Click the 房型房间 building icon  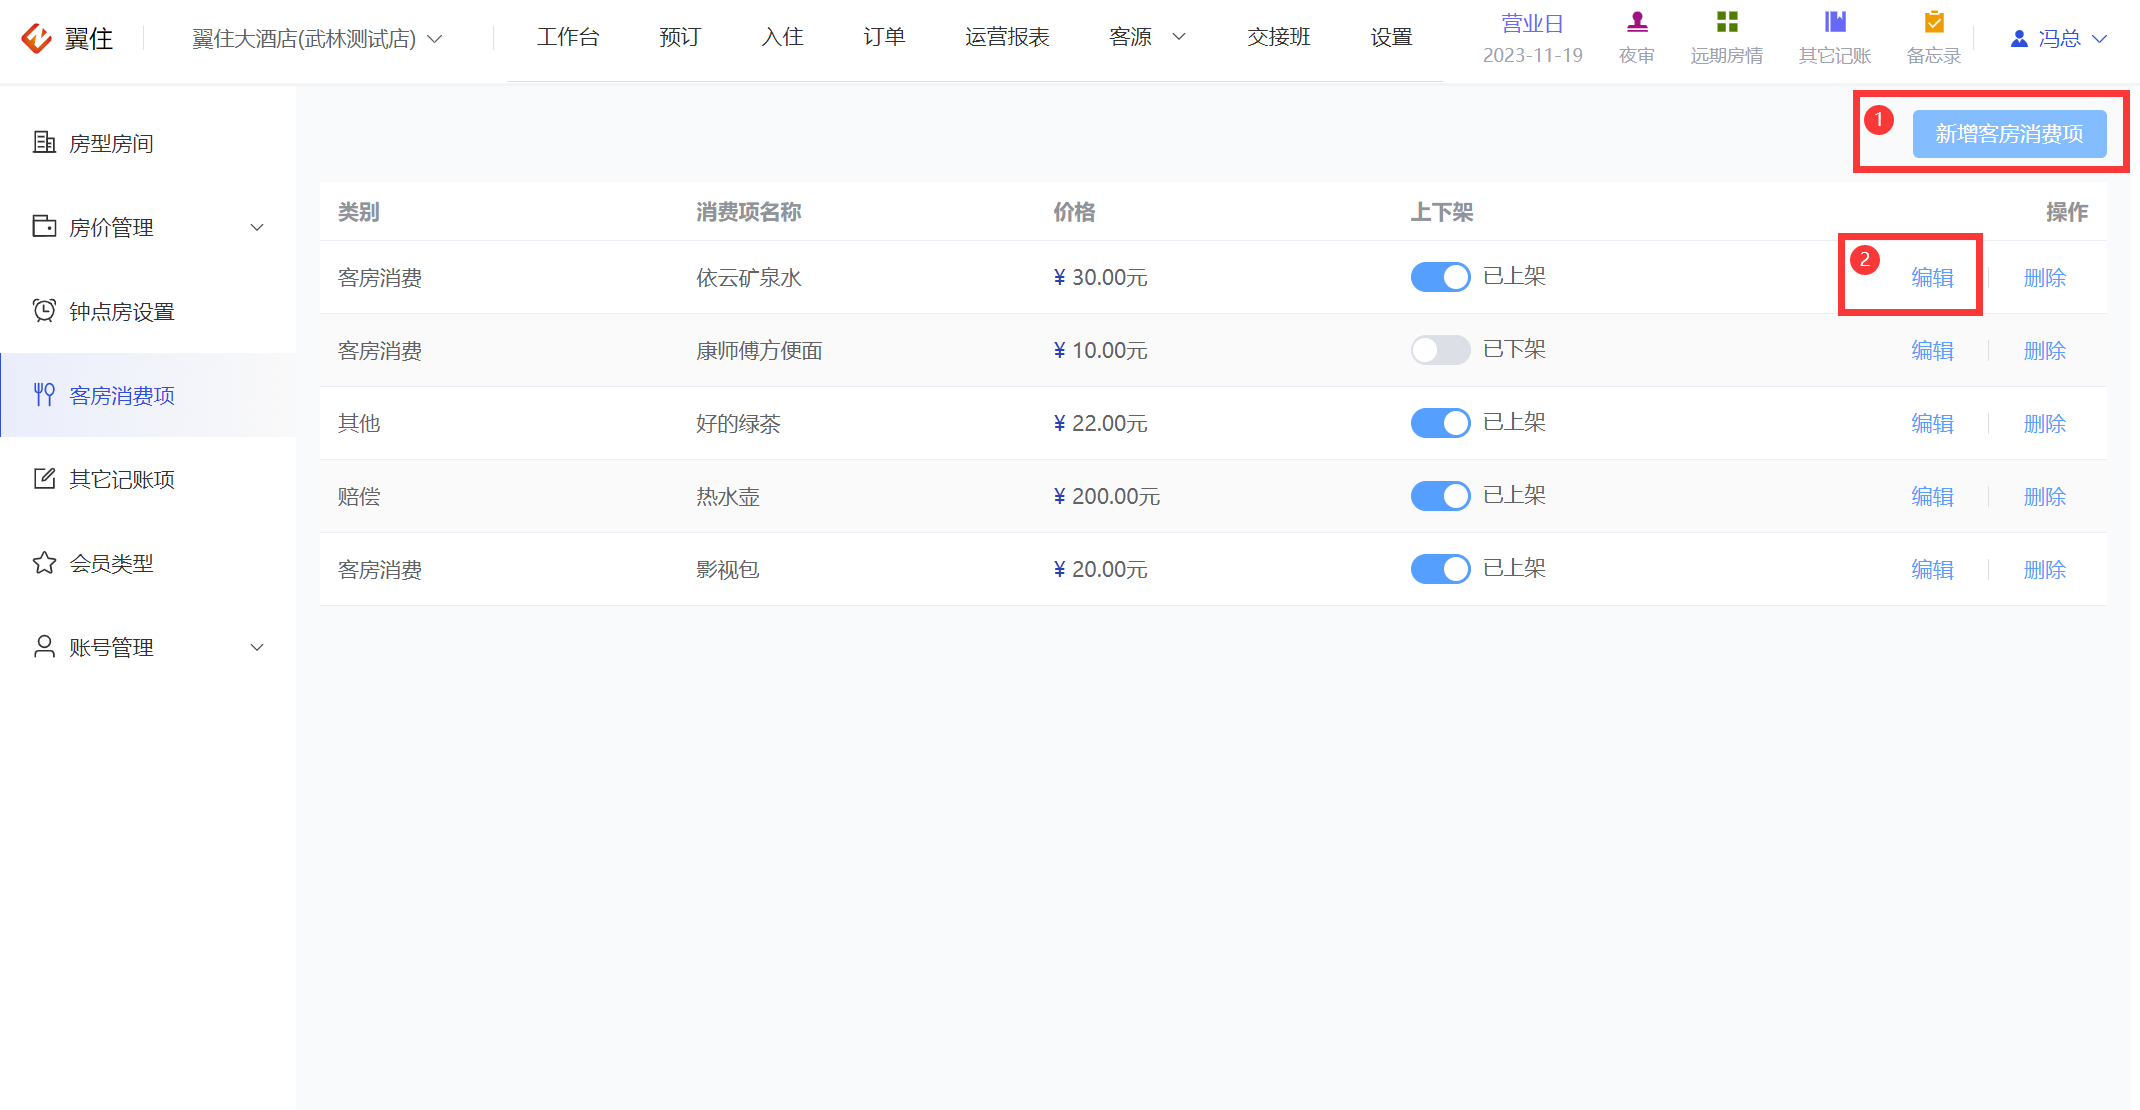tap(44, 143)
